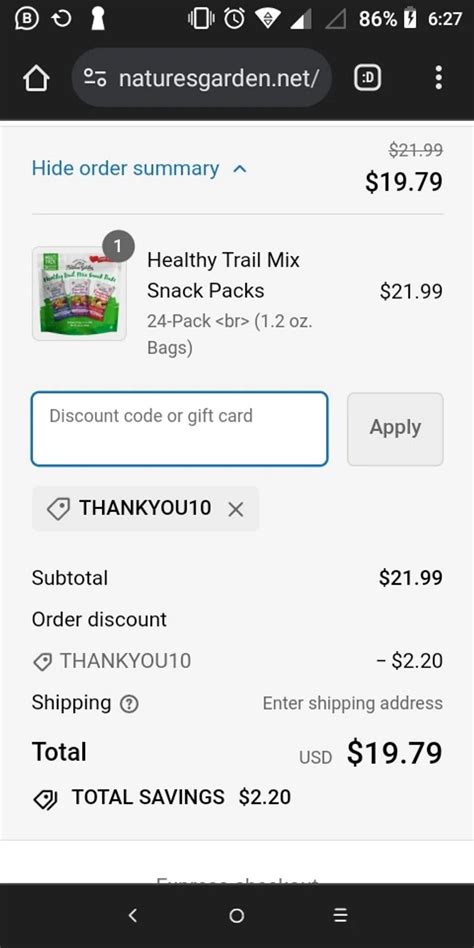
Task: Click the shipping help question mark icon
Action: pyautogui.click(x=129, y=704)
